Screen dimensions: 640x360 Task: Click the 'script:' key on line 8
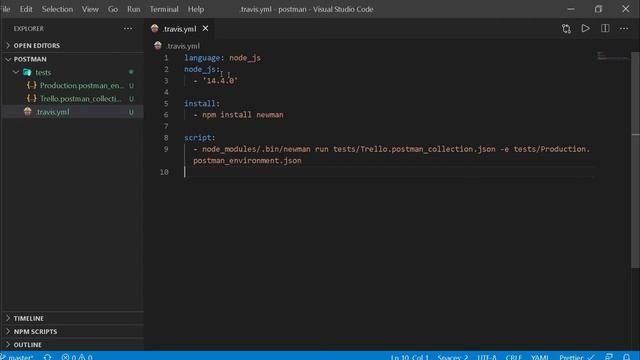click(x=200, y=138)
